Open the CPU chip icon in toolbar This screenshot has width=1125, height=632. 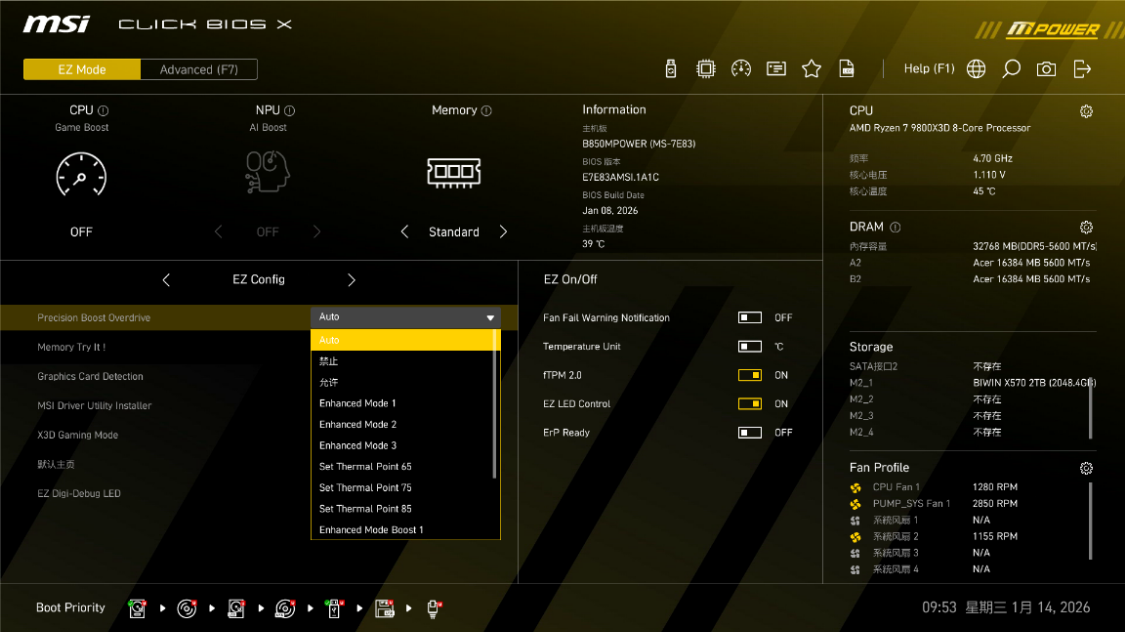point(705,69)
